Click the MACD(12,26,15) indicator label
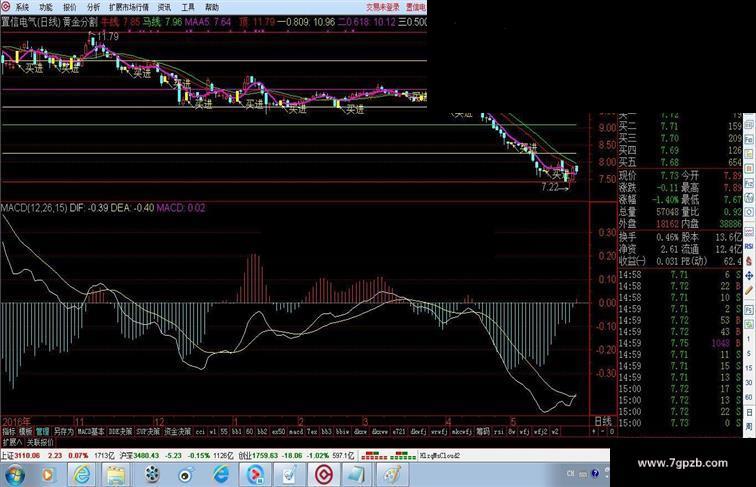 34,208
